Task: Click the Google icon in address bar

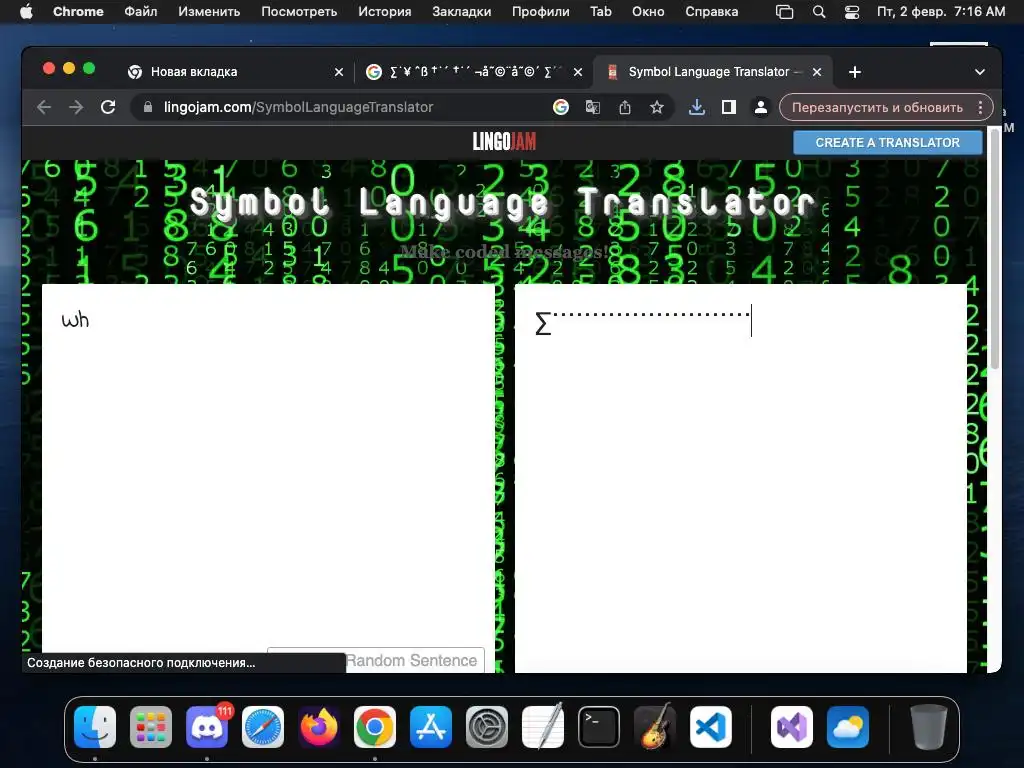Action: coord(561,107)
